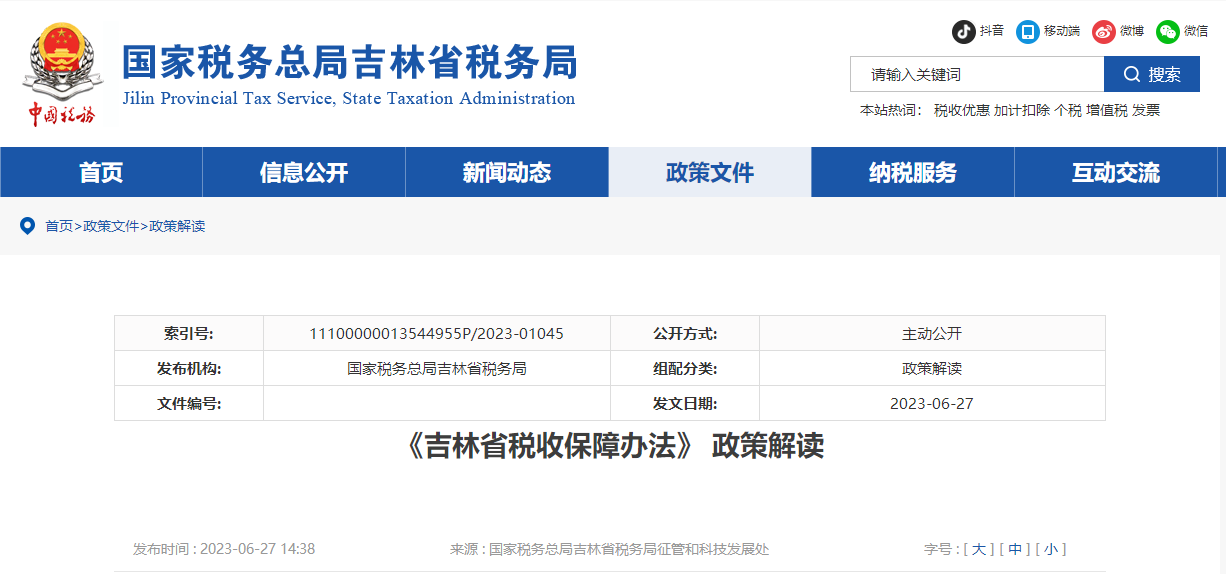This screenshot has height=574, width=1226.
Task: Open the 新闻动态 navigation tab
Action: (507, 172)
